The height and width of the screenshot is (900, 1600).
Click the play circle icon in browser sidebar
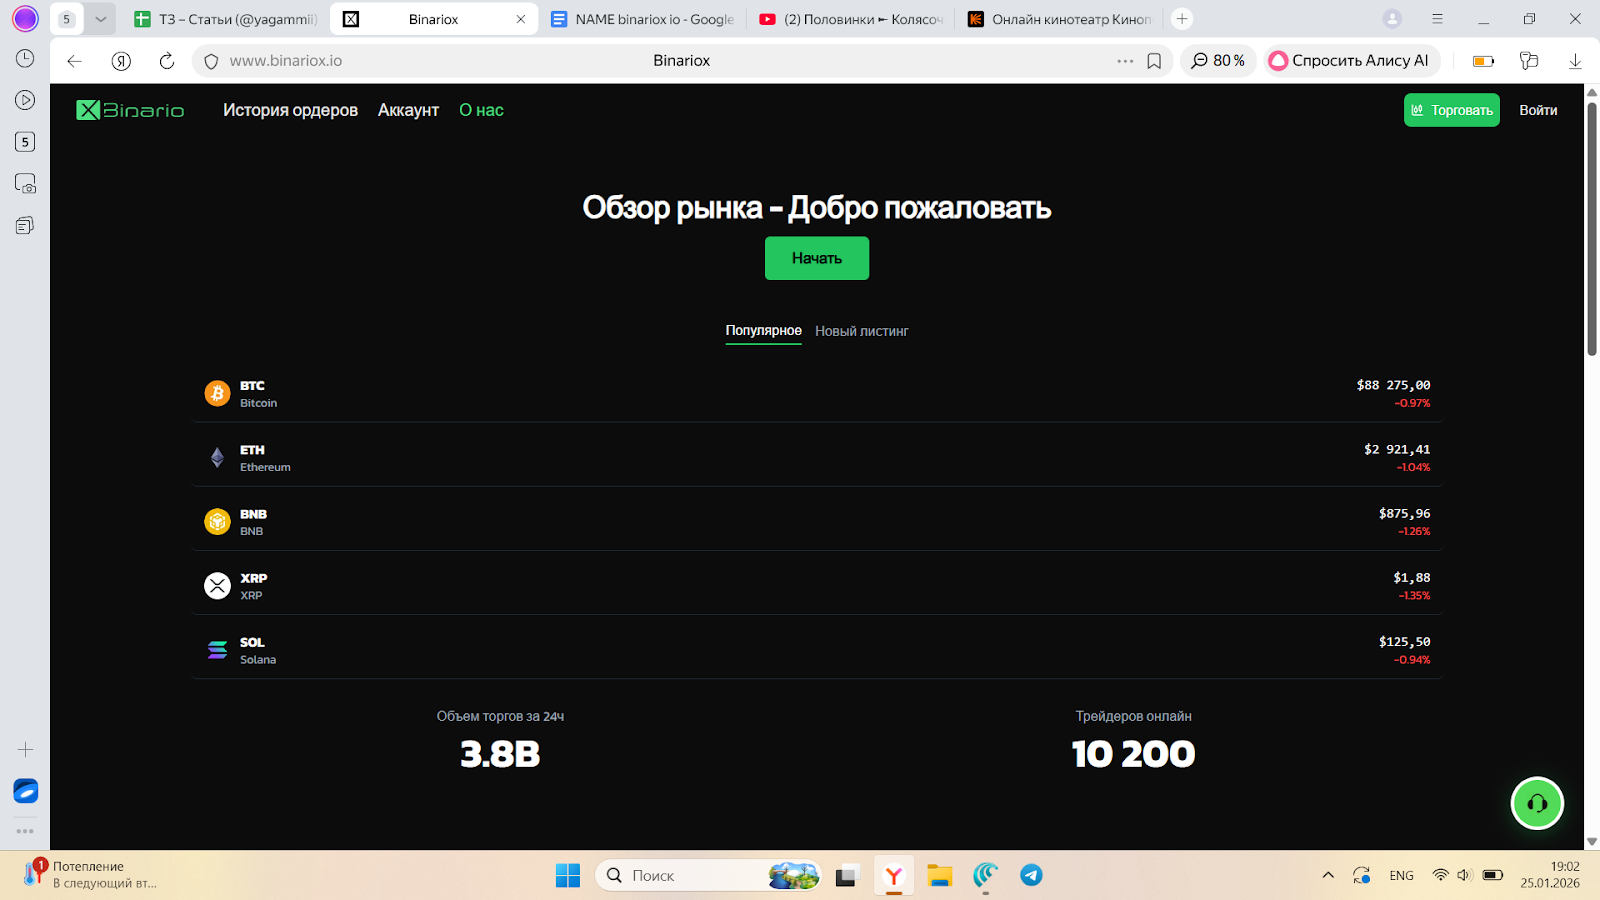coord(25,100)
